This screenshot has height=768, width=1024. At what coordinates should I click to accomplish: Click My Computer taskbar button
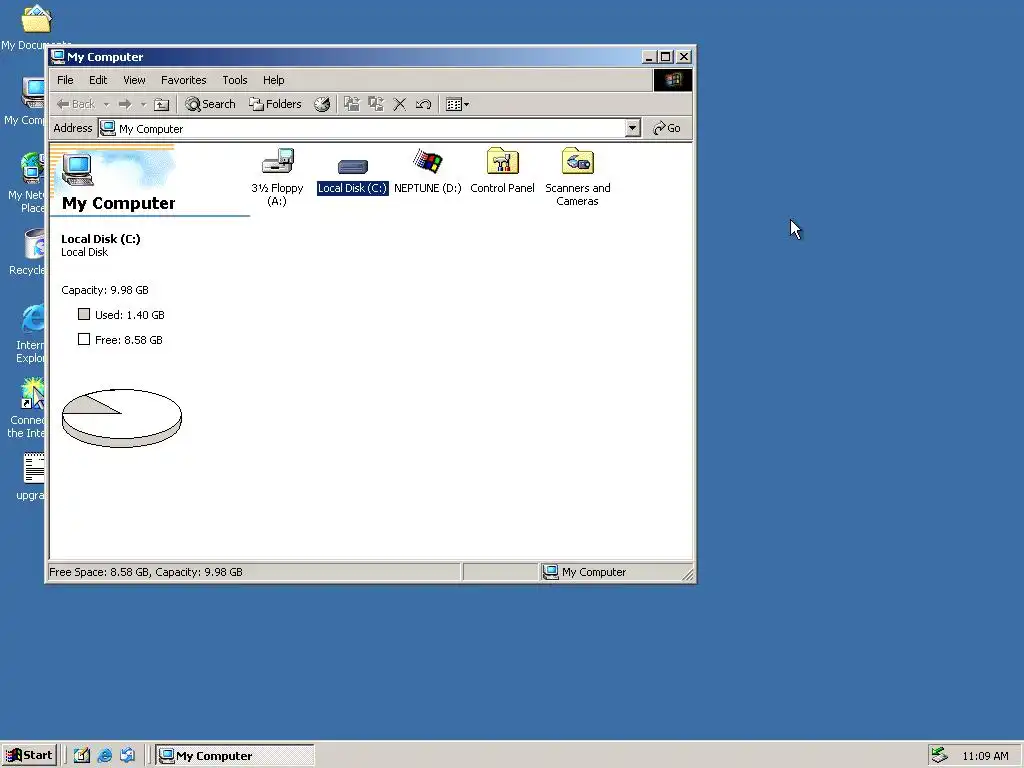point(235,756)
